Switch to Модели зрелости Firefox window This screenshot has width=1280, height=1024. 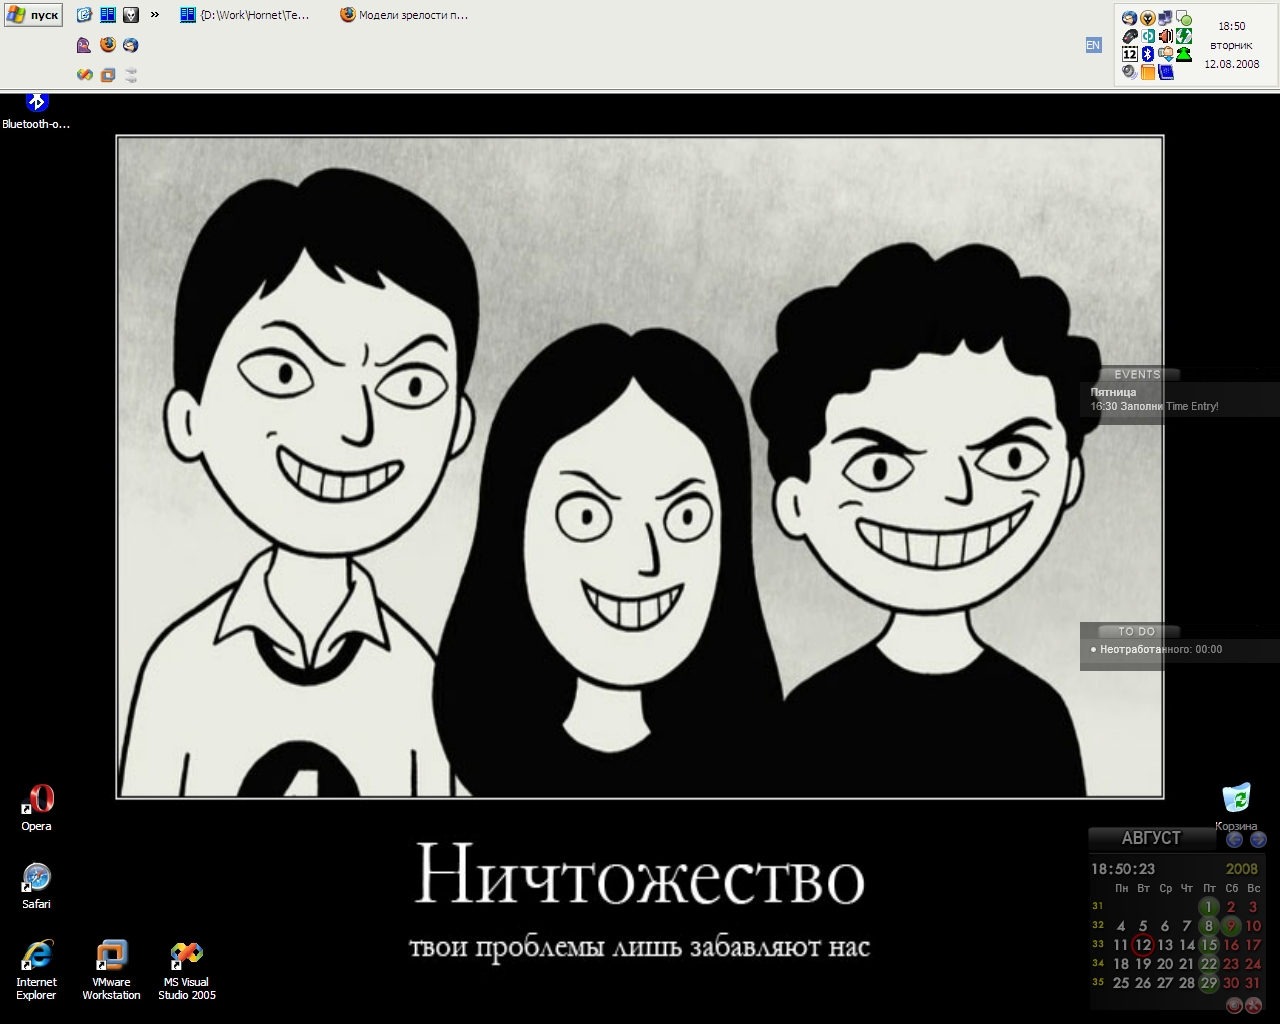[404, 15]
